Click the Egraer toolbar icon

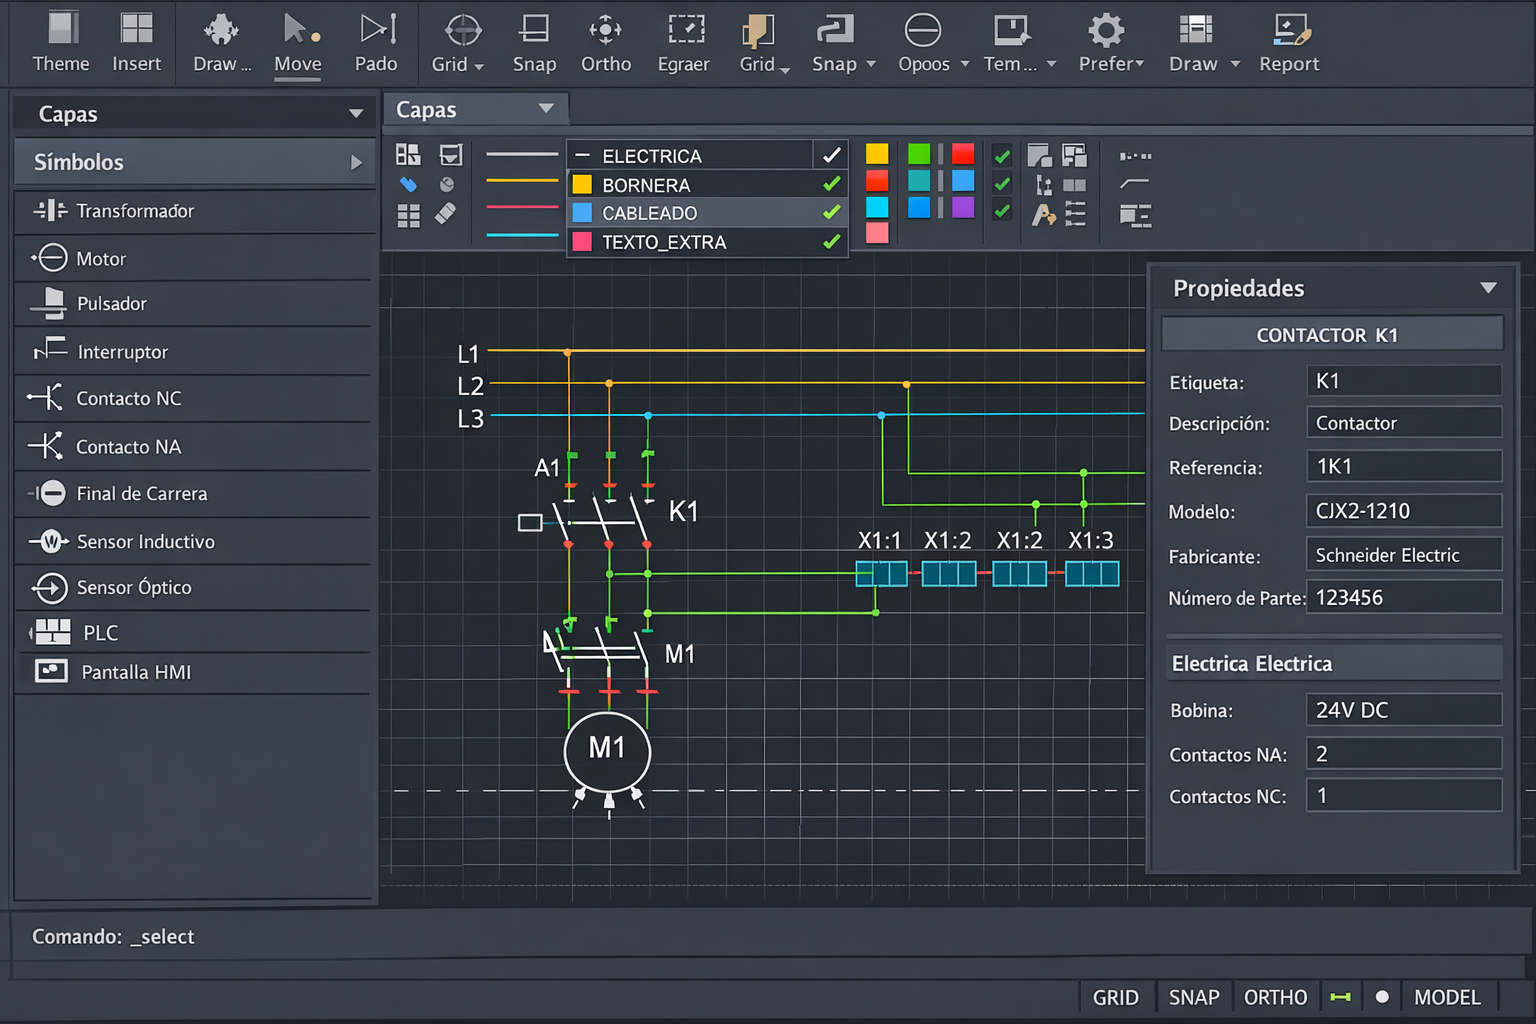point(684,42)
